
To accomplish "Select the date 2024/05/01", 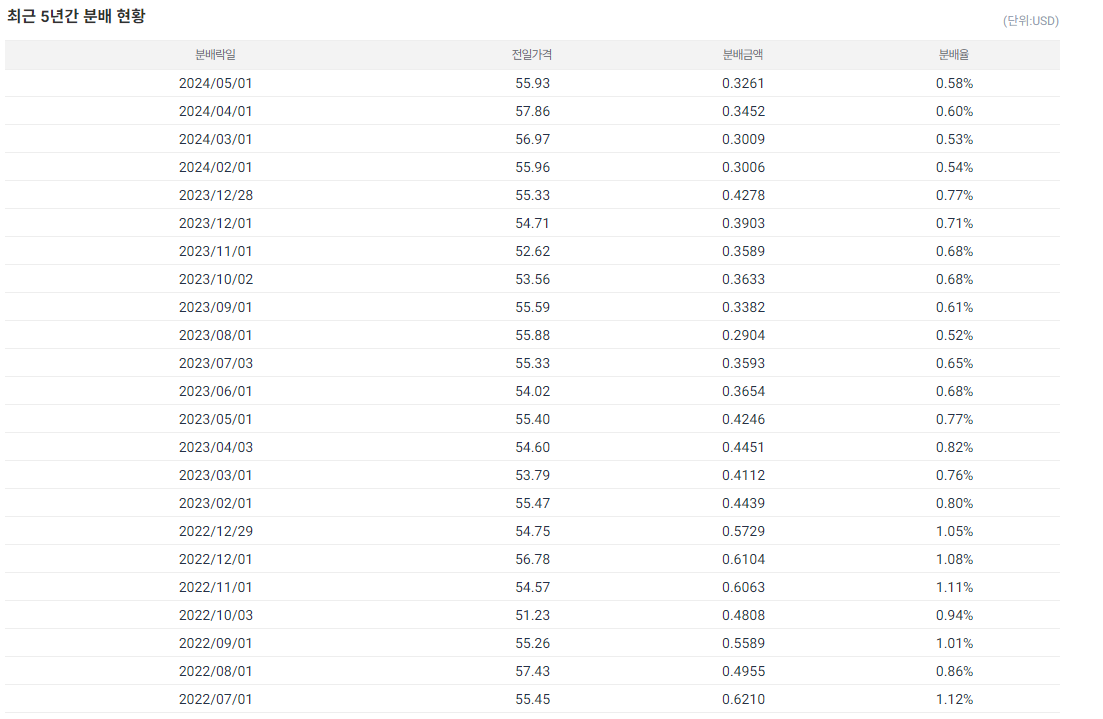I will click(215, 83).
